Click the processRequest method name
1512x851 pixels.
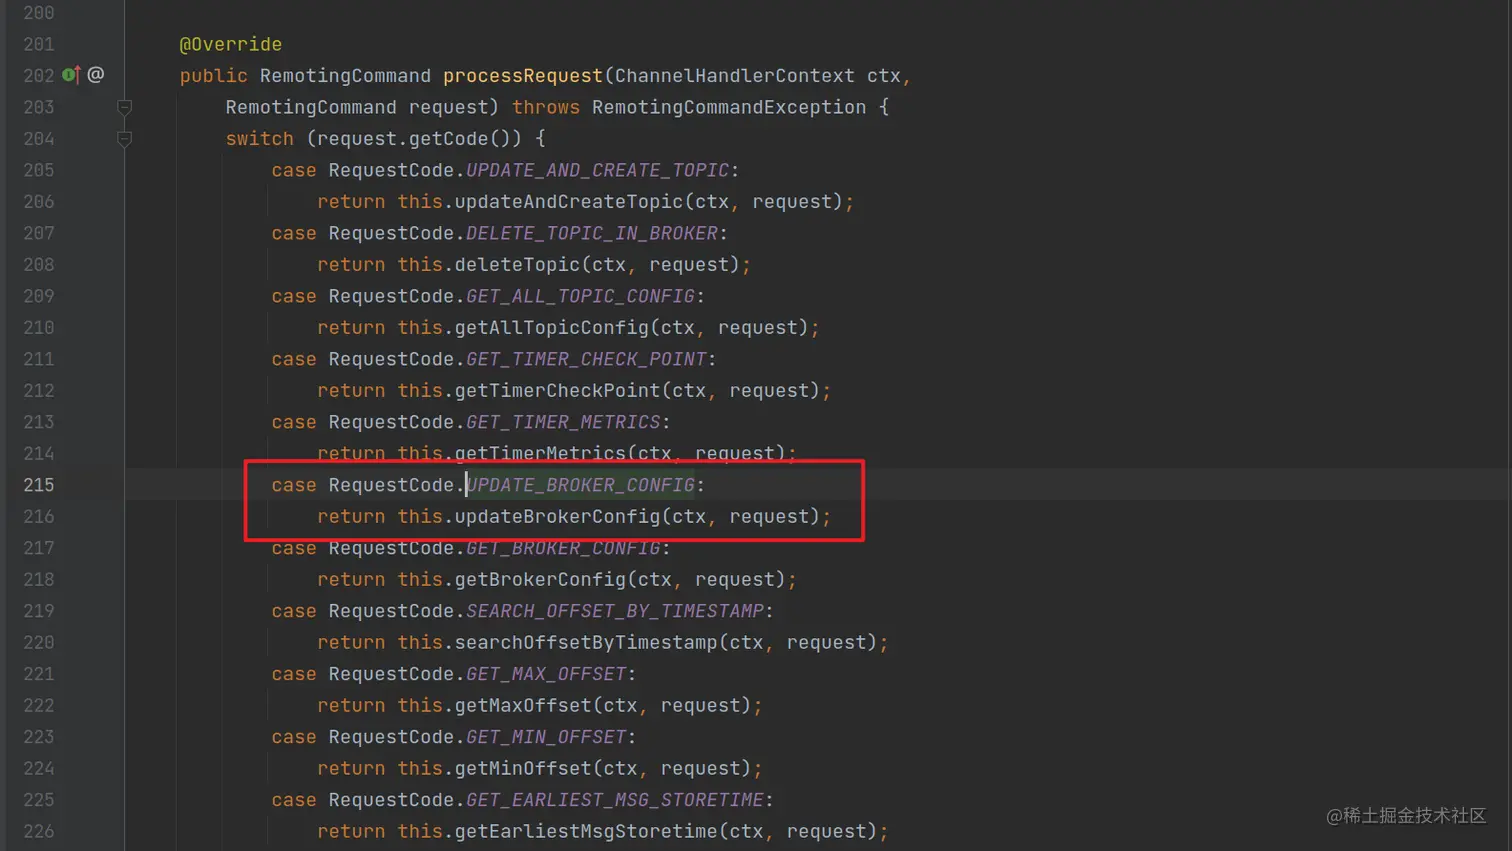(x=523, y=76)
